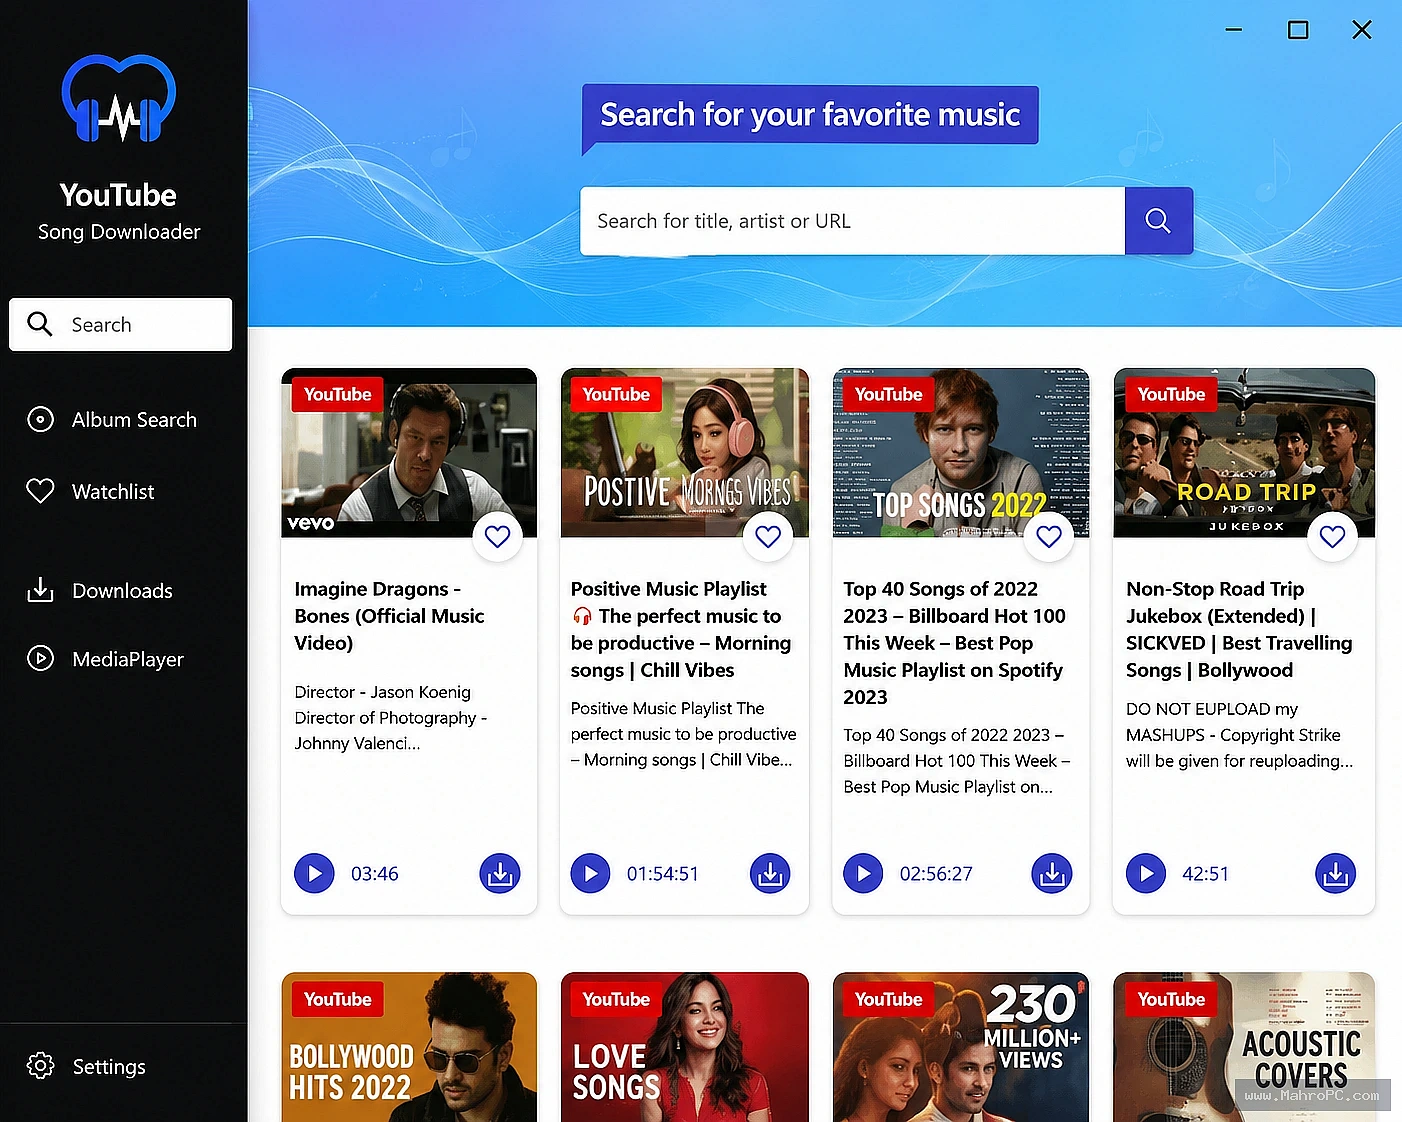Click the 01:54:51 duration label
Viewport: 1402px width, 1122px height.
[663, 873]
